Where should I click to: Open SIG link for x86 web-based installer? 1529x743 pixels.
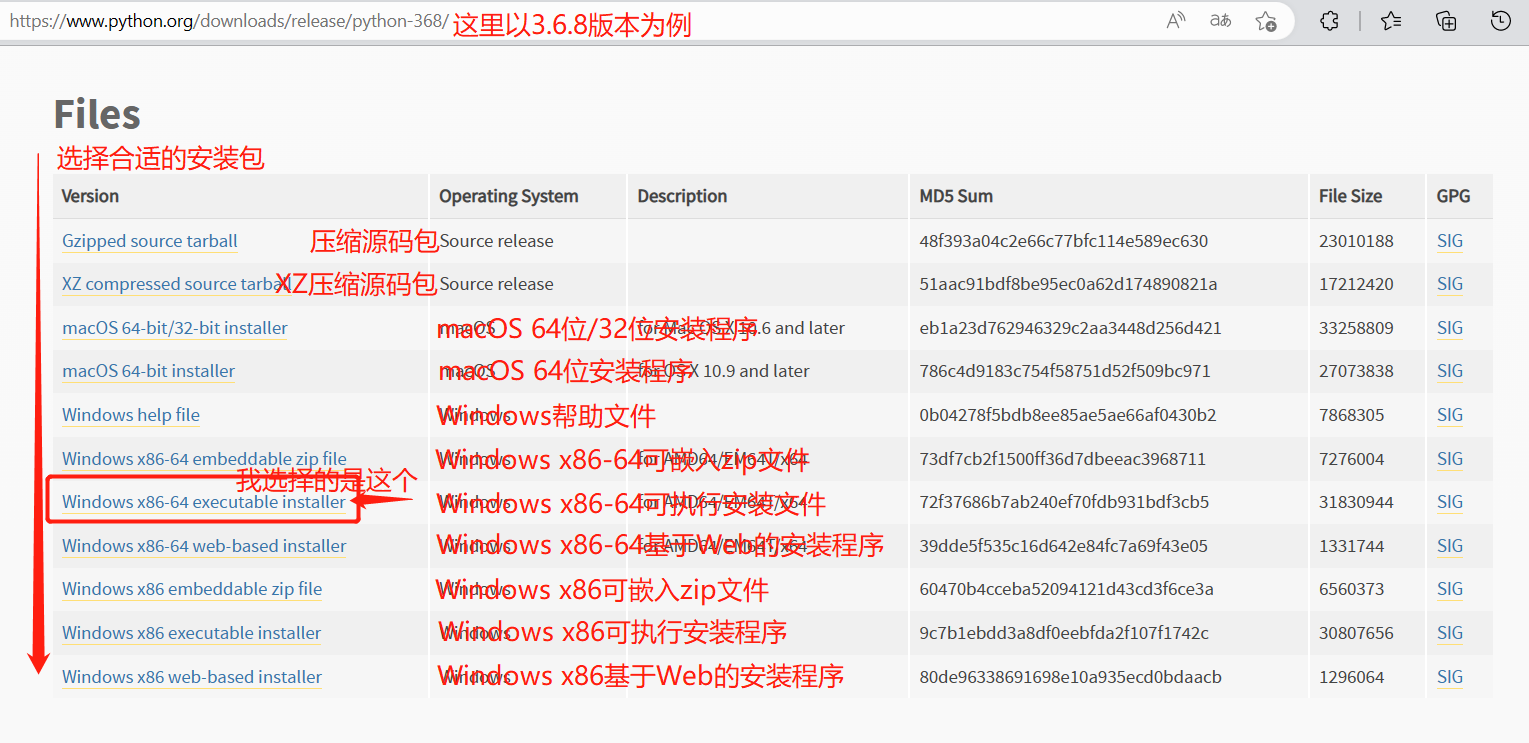(x=1450, y=677)
